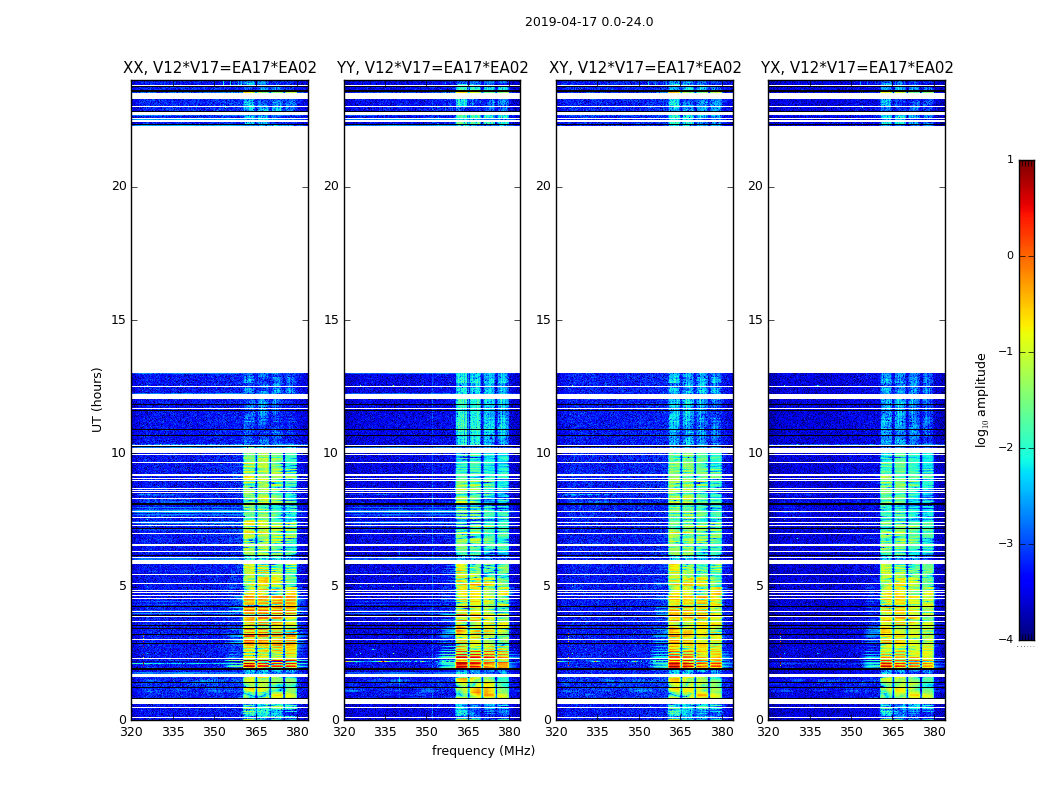Click the 20 hour tick left of YY panel
This screenshot has height=800, width=1050.
point(330,186)
